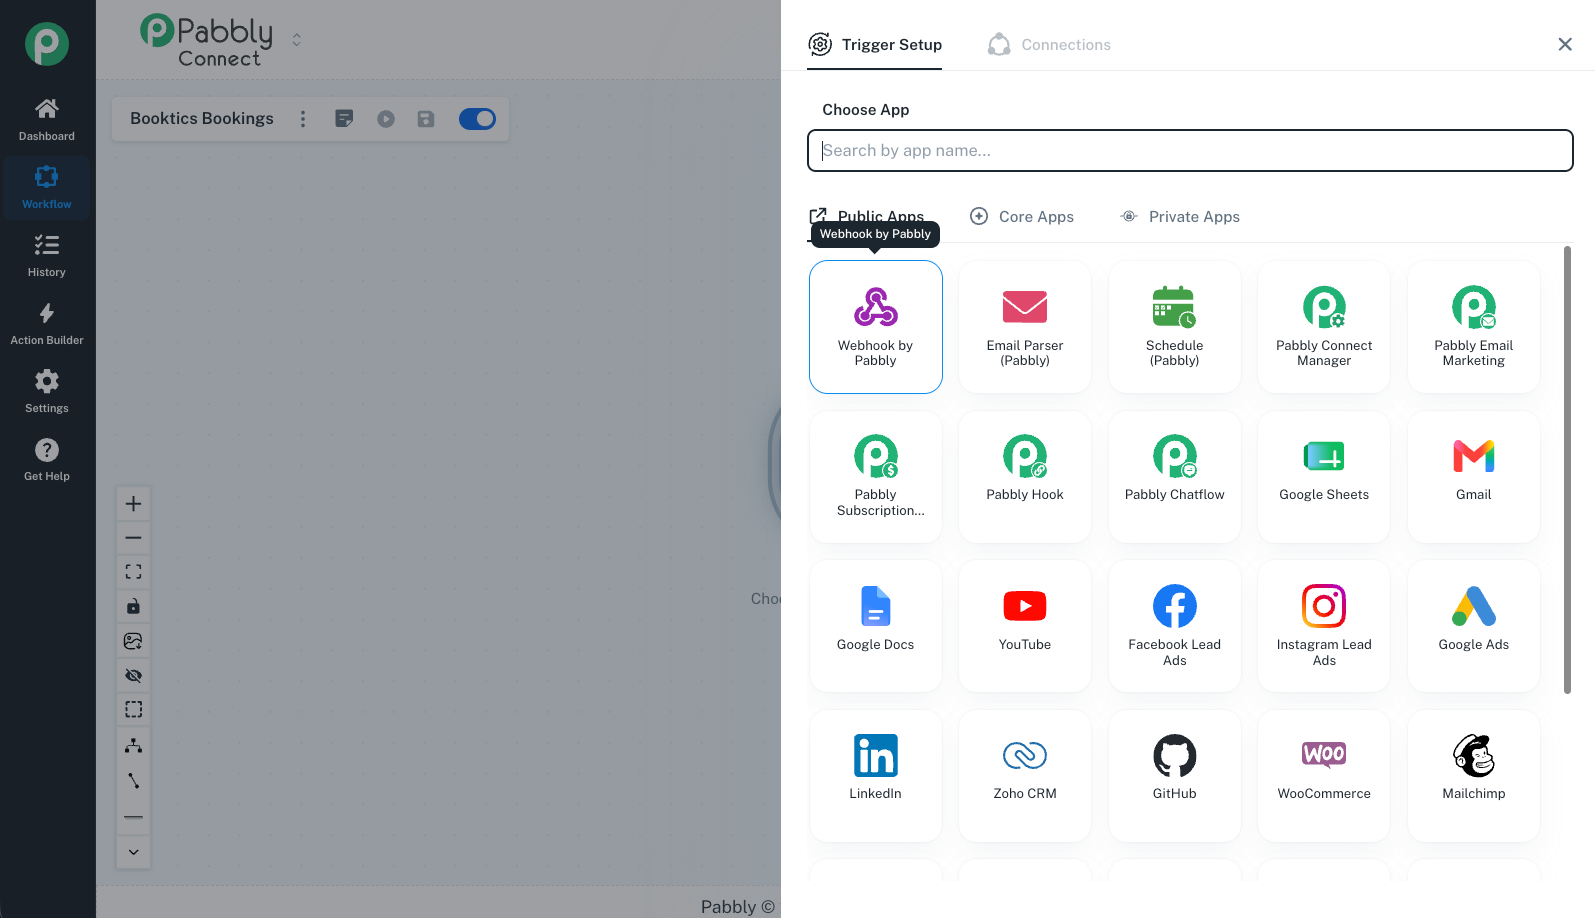This screenshot has height=918, width=1595.
Task: Select Webhook by Pabbly app
Action: point(875,327)
